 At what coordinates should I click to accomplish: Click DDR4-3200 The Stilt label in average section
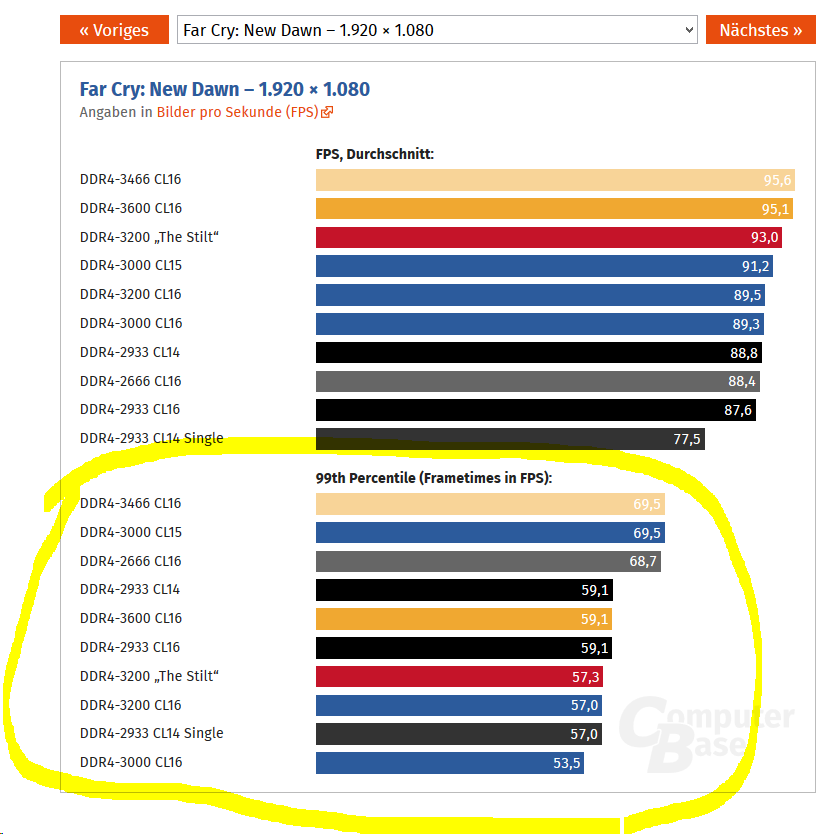coord(149,237)
